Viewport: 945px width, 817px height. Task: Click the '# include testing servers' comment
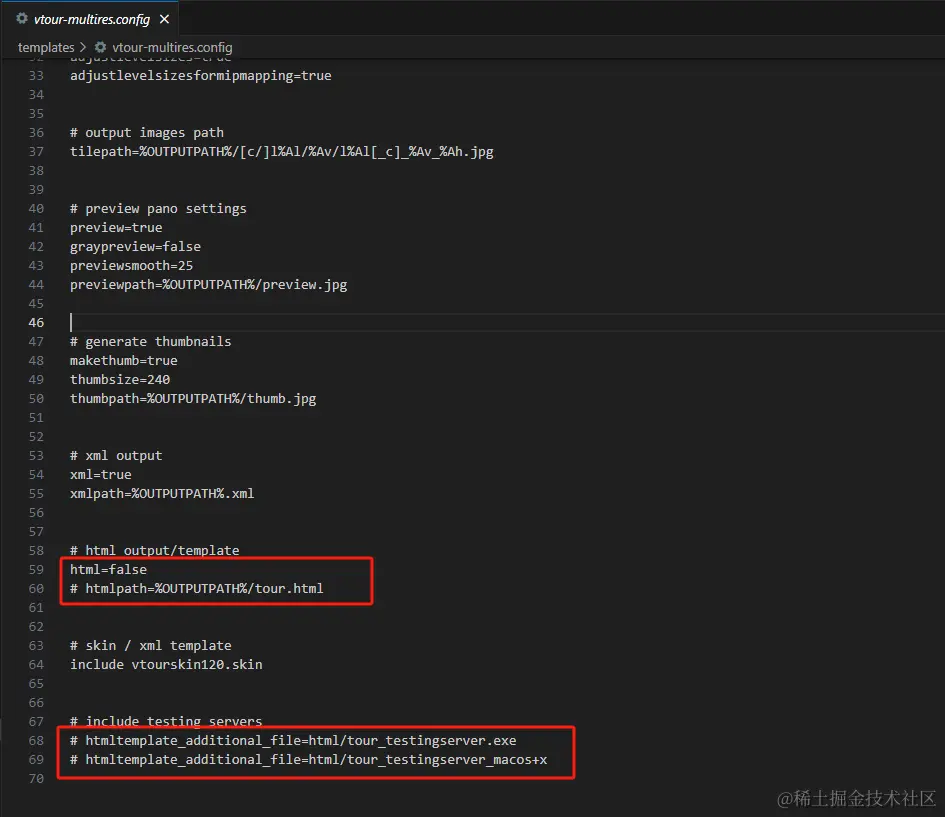click(166, 721)
